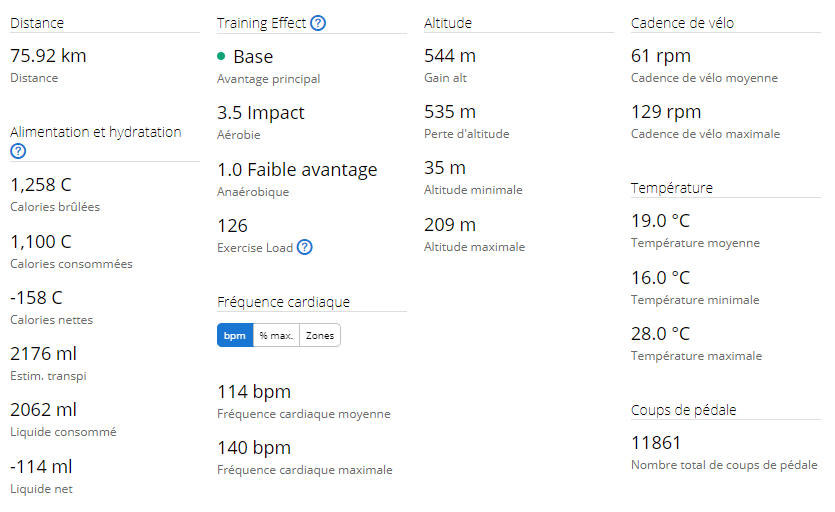
Task: Click the Alimentation et hydratation heading
Action: coord(95,132)
